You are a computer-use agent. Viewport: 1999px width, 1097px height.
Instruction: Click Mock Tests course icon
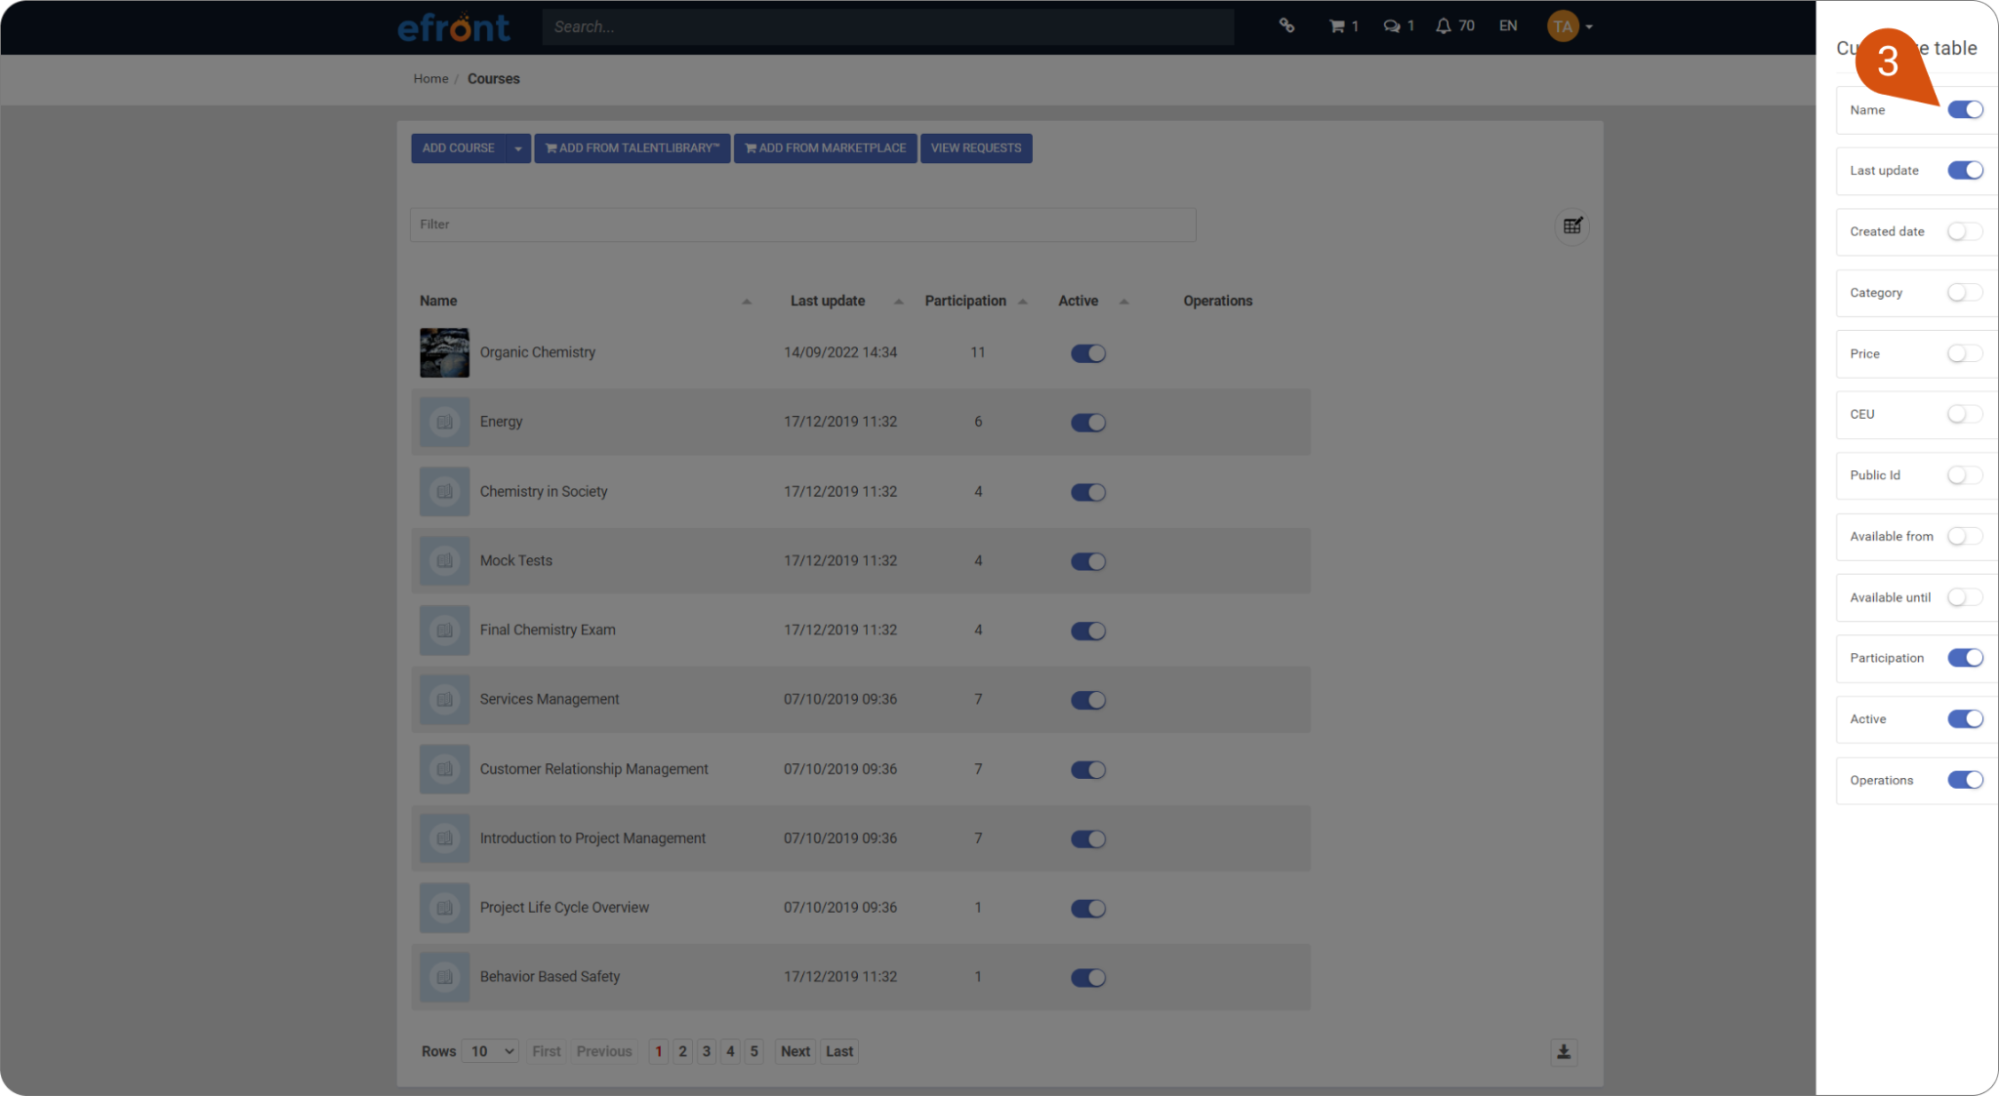[444, 561]
